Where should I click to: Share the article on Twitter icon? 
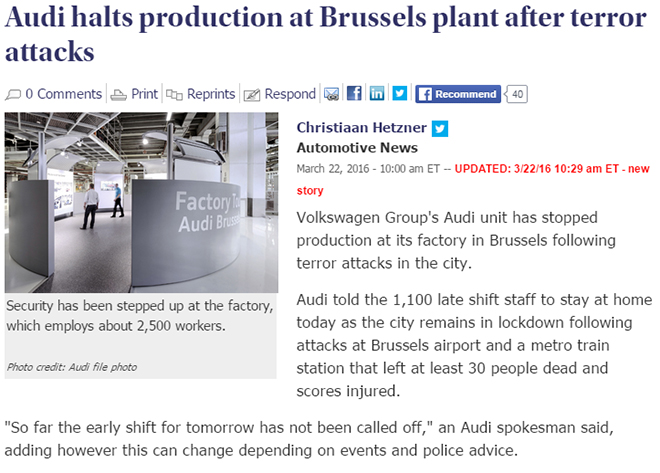[x=399, y=93]
